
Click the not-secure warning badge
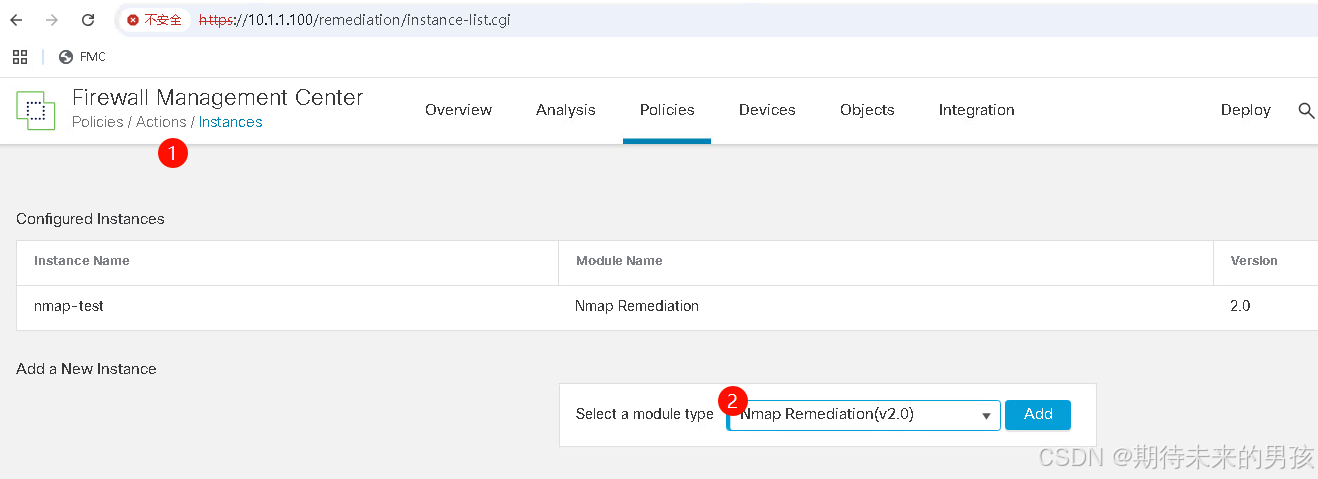click(155, 20)
